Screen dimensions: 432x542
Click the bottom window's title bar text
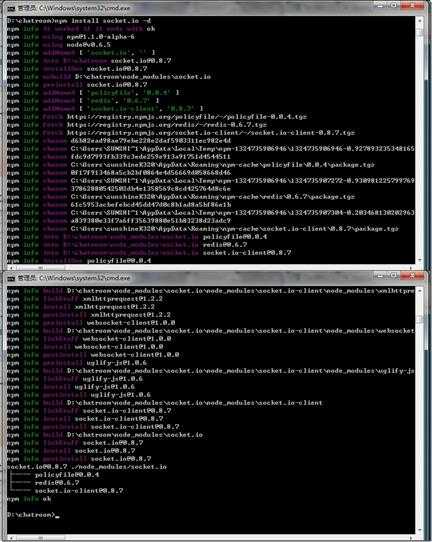(x=74, y=278)
